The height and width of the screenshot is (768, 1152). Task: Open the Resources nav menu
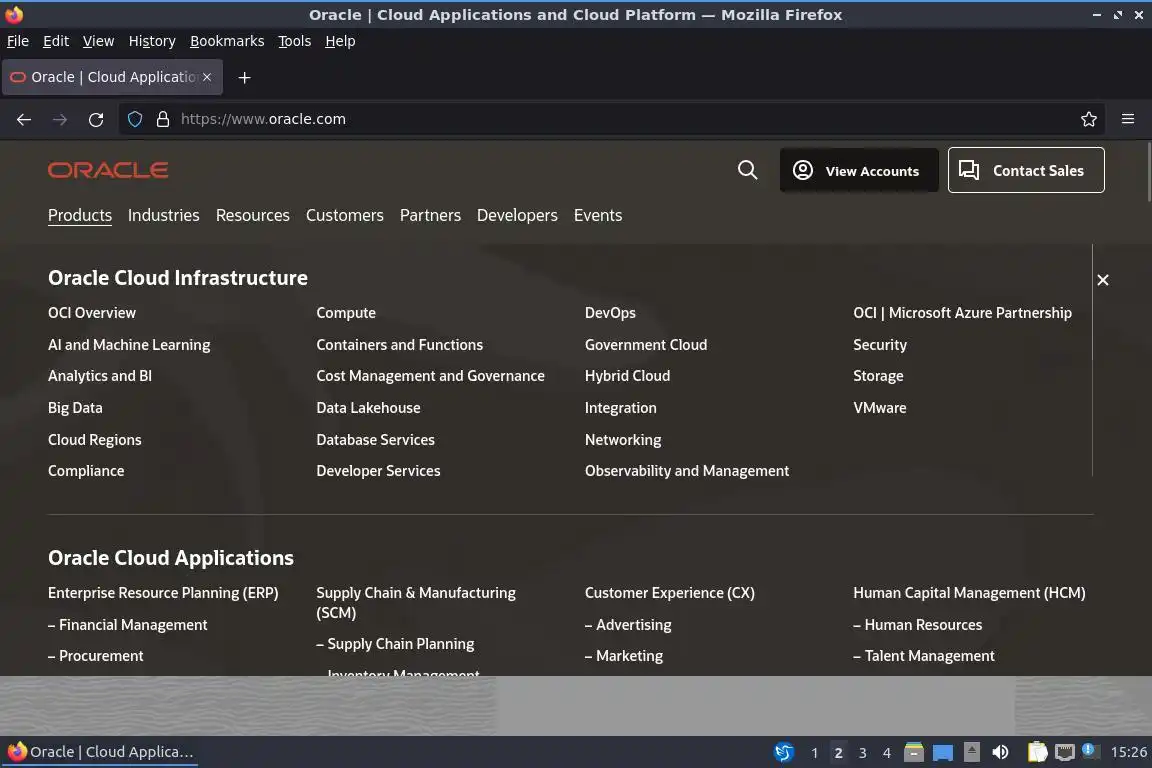[253, 215]
